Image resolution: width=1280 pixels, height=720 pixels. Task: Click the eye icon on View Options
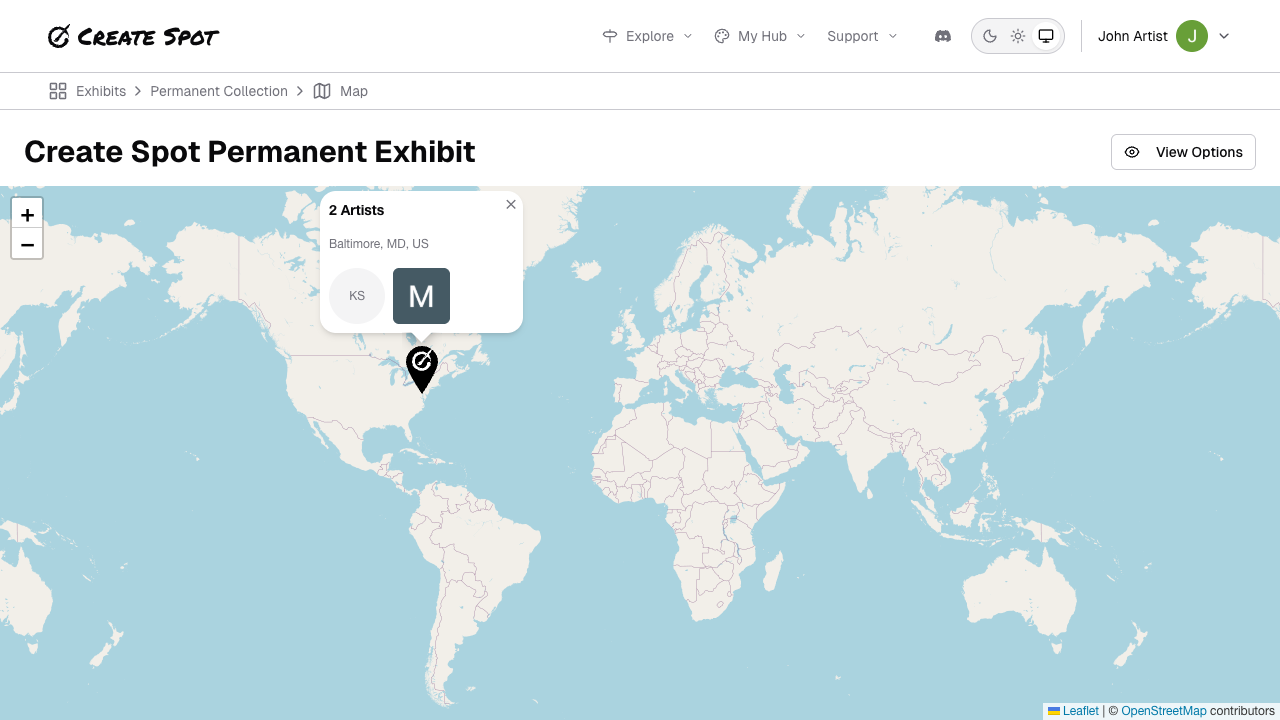[1132, 152]
